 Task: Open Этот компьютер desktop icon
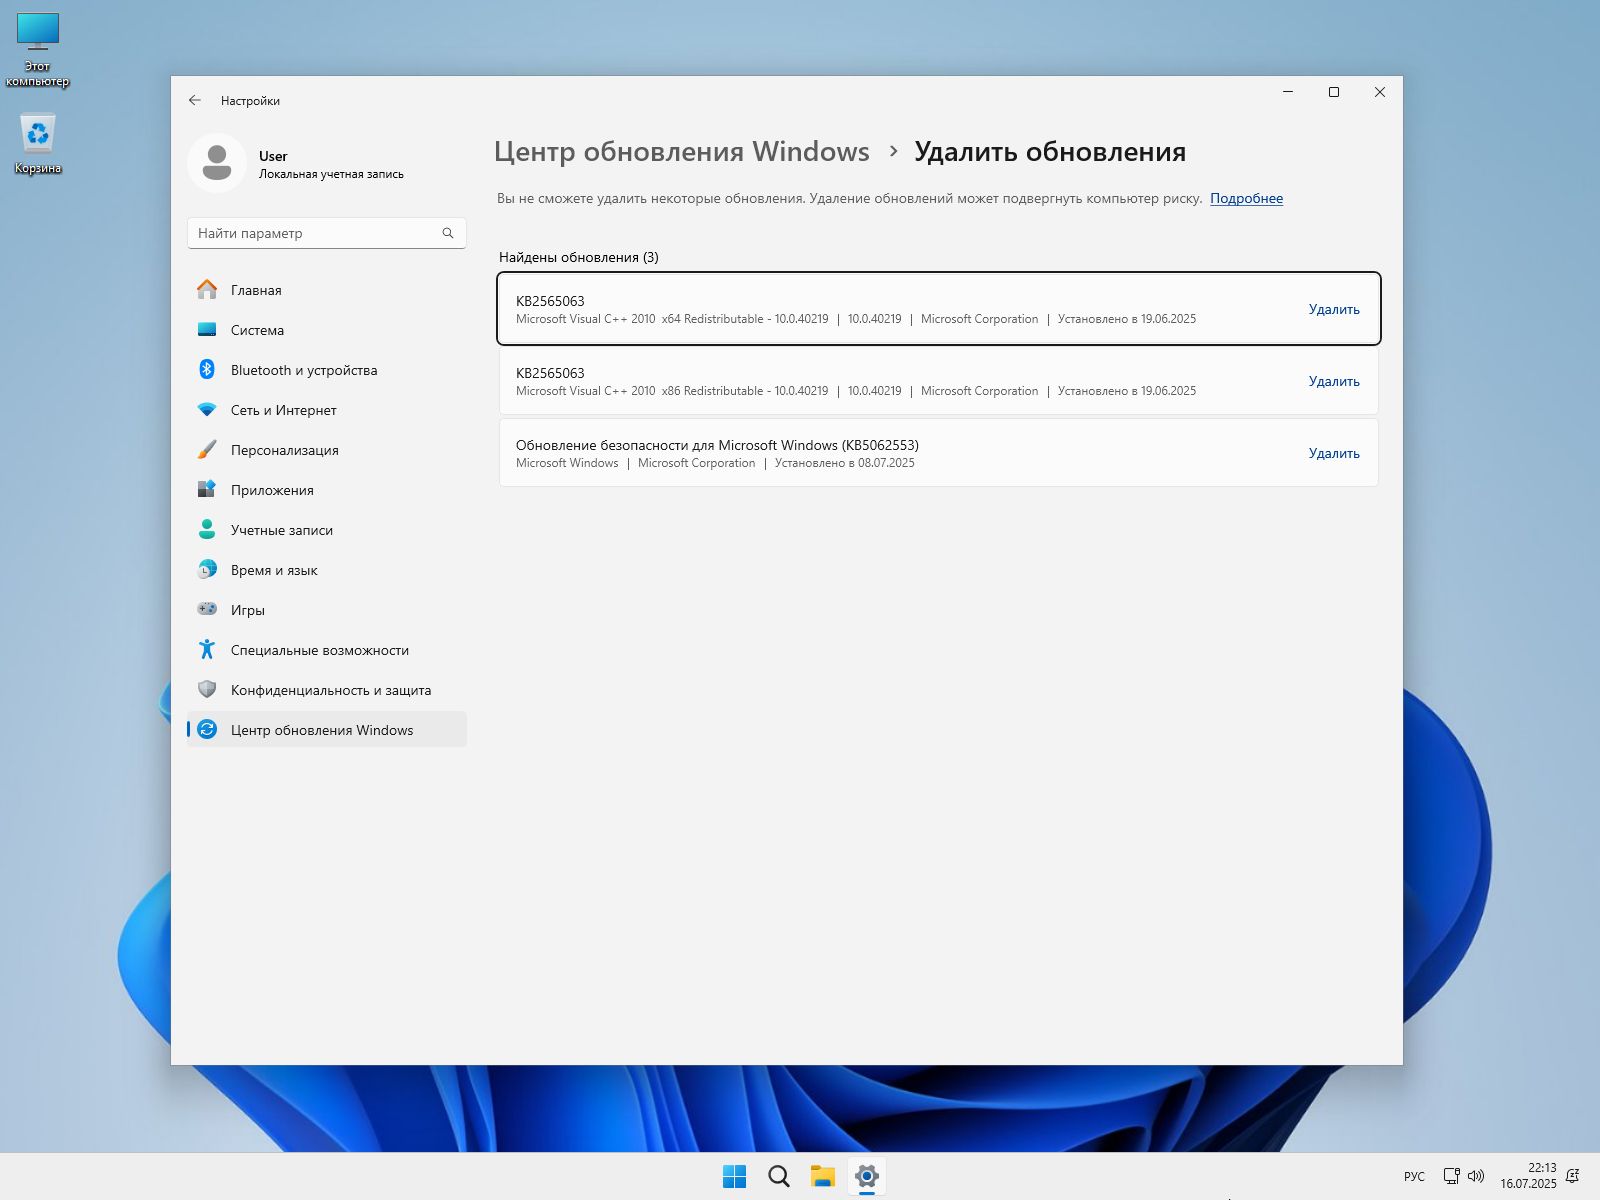click(38, 50)
